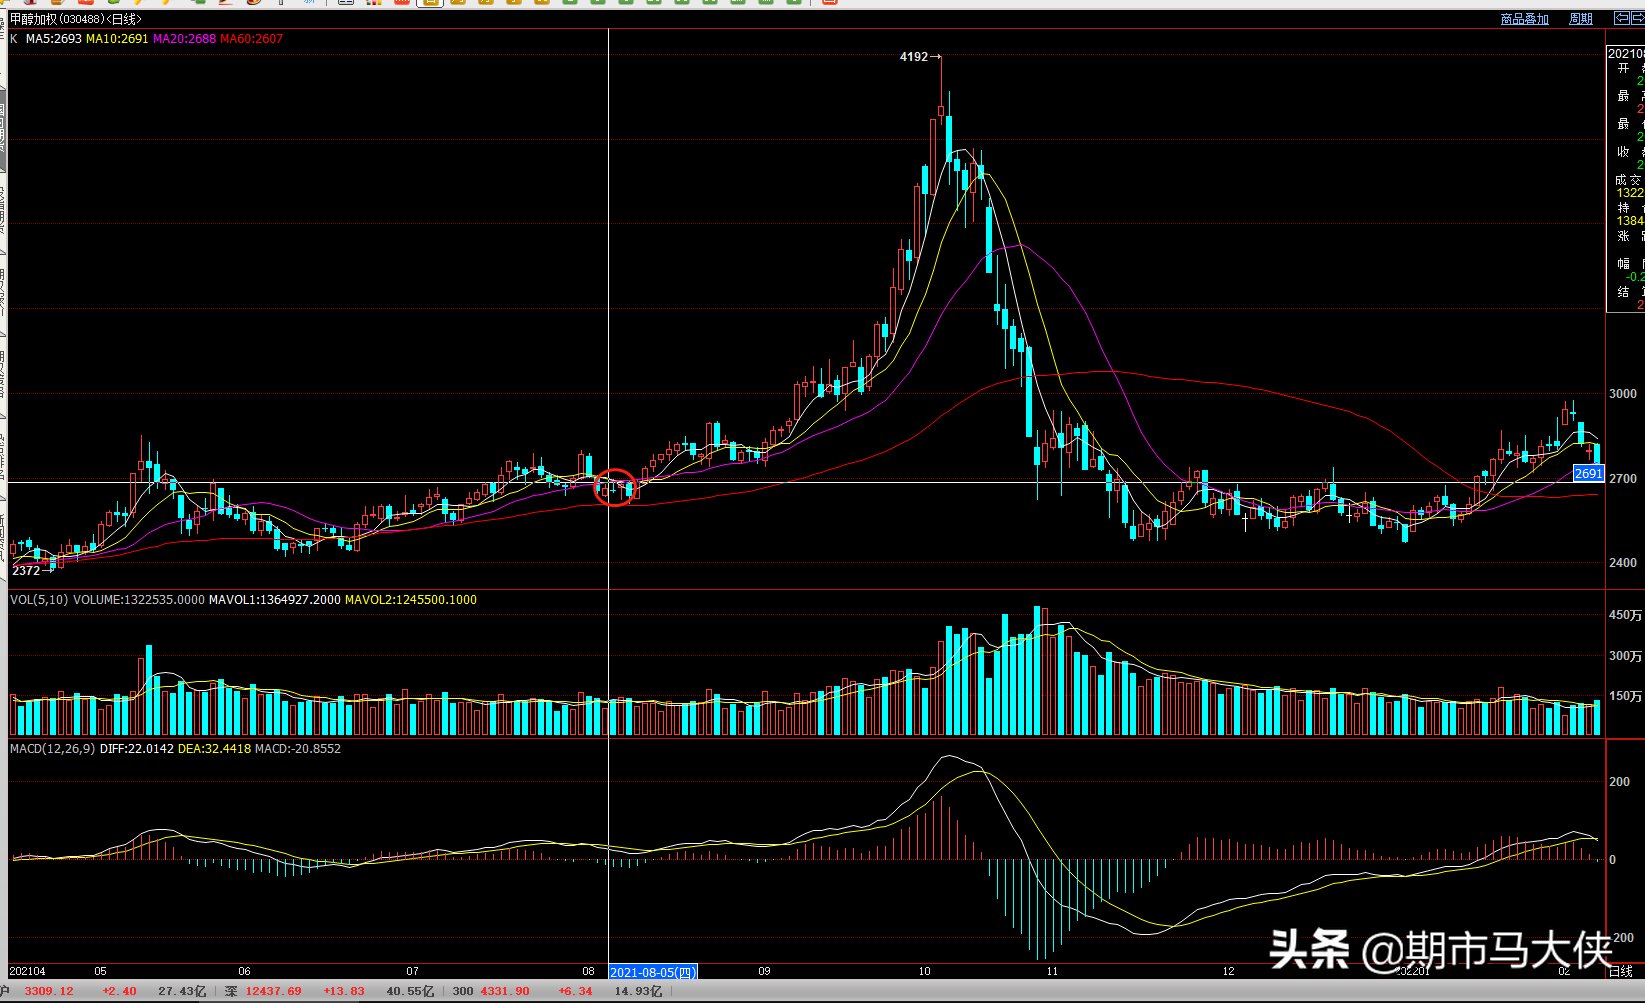Click the MACD(12,26,9) indicator label
The height and width of the screenshot is (1003, 1645).
coord(53,749)
